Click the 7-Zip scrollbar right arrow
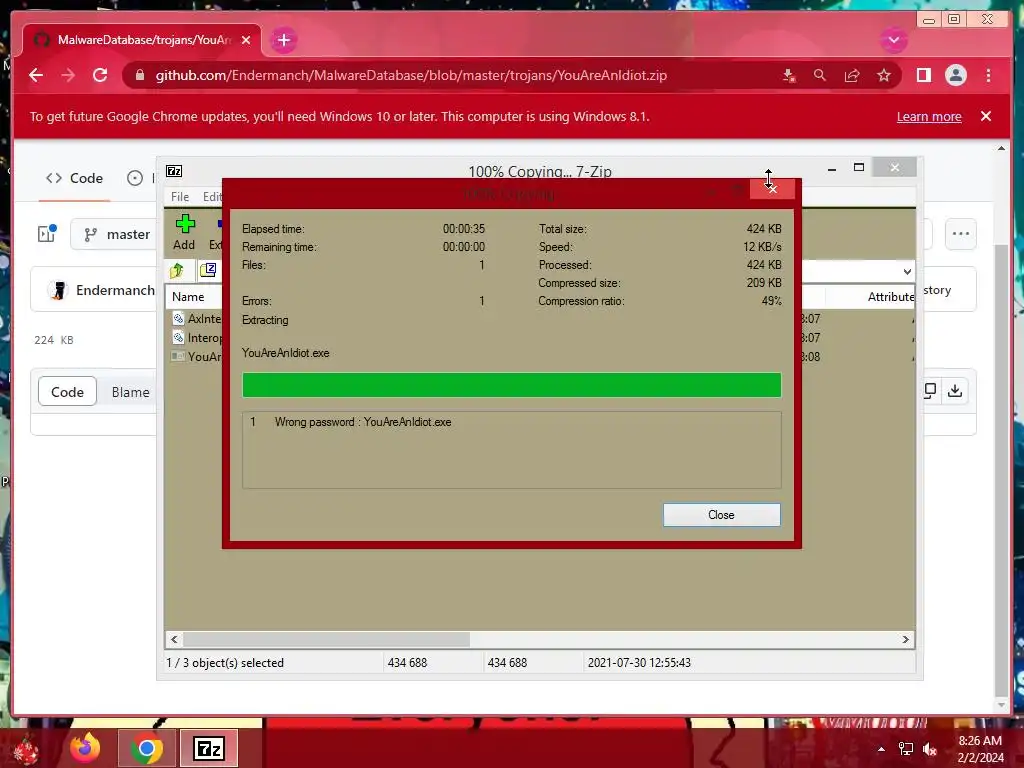This screenshot has width=1024, height=768. (x=905, y=639)
